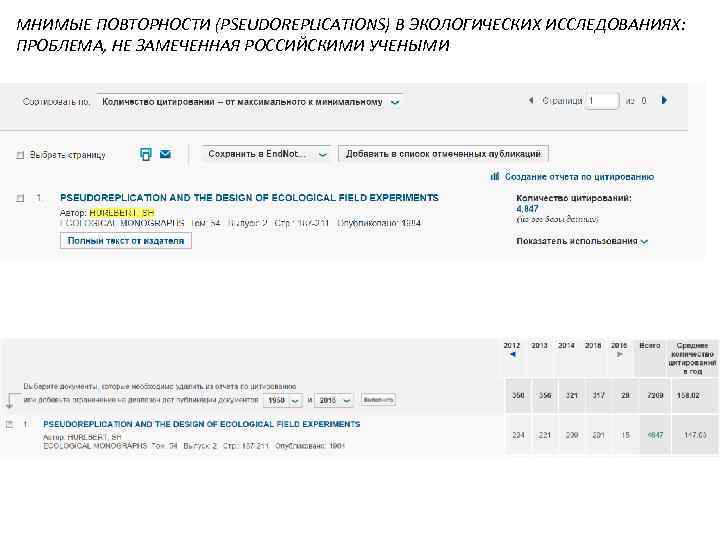Click the page number input field
This screenshot has width=720, height=540.
pyautogui.click(x=602, y=101)
